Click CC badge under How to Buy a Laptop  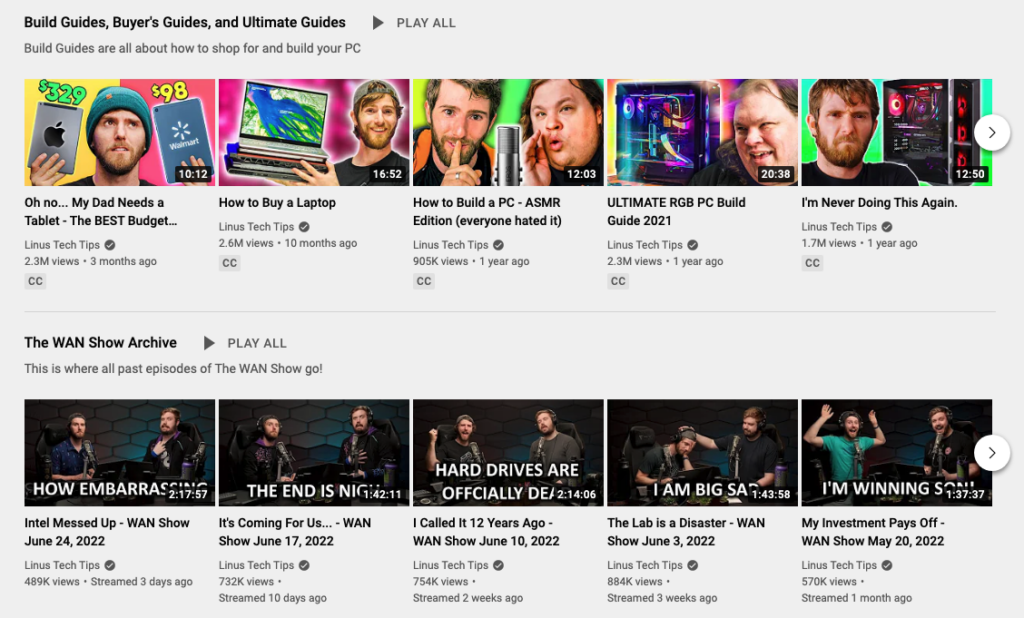tap(230, 263)
